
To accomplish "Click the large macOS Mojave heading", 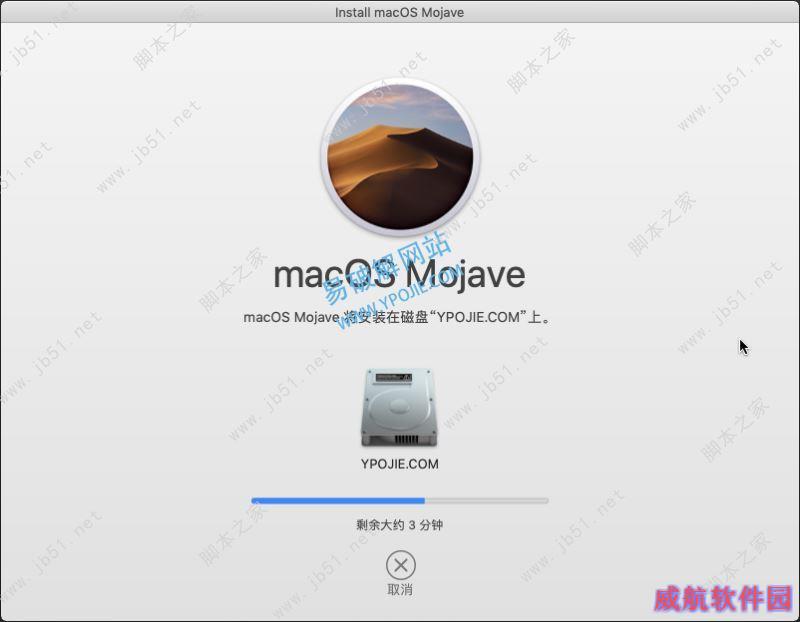I will [x=399, y=276].
